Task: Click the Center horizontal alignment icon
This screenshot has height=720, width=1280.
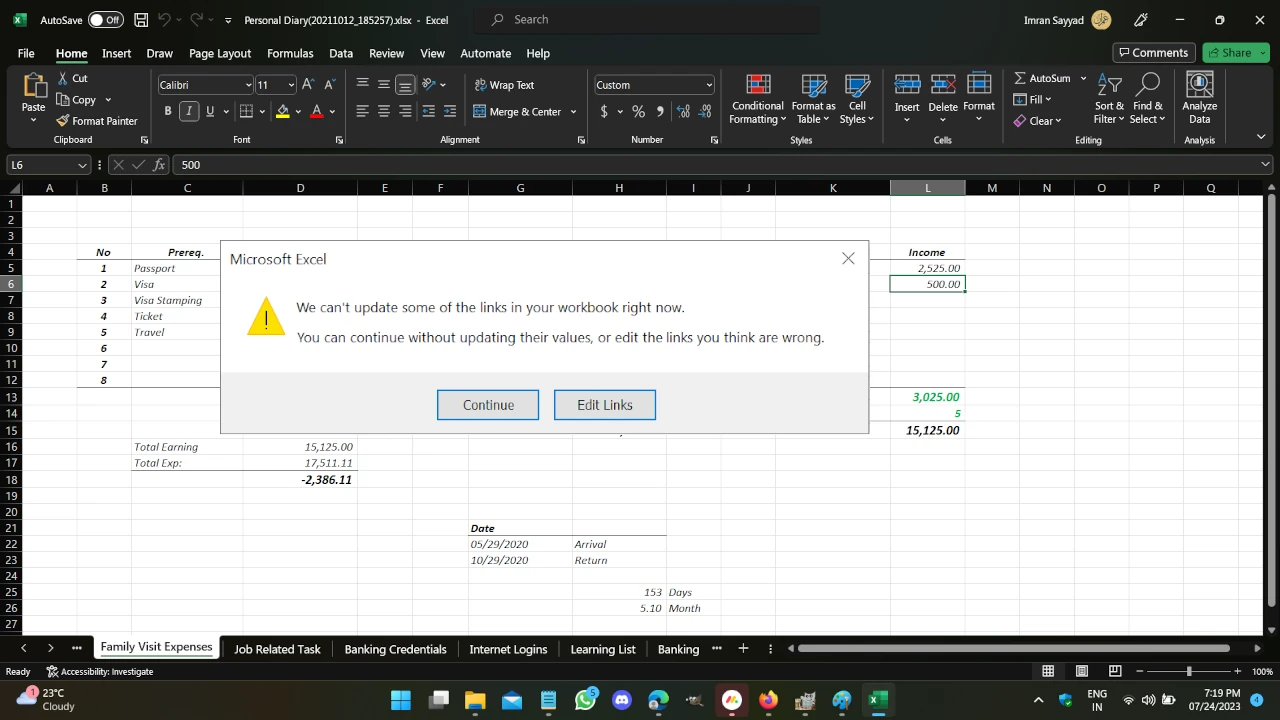Action: (x=384, y=112)
